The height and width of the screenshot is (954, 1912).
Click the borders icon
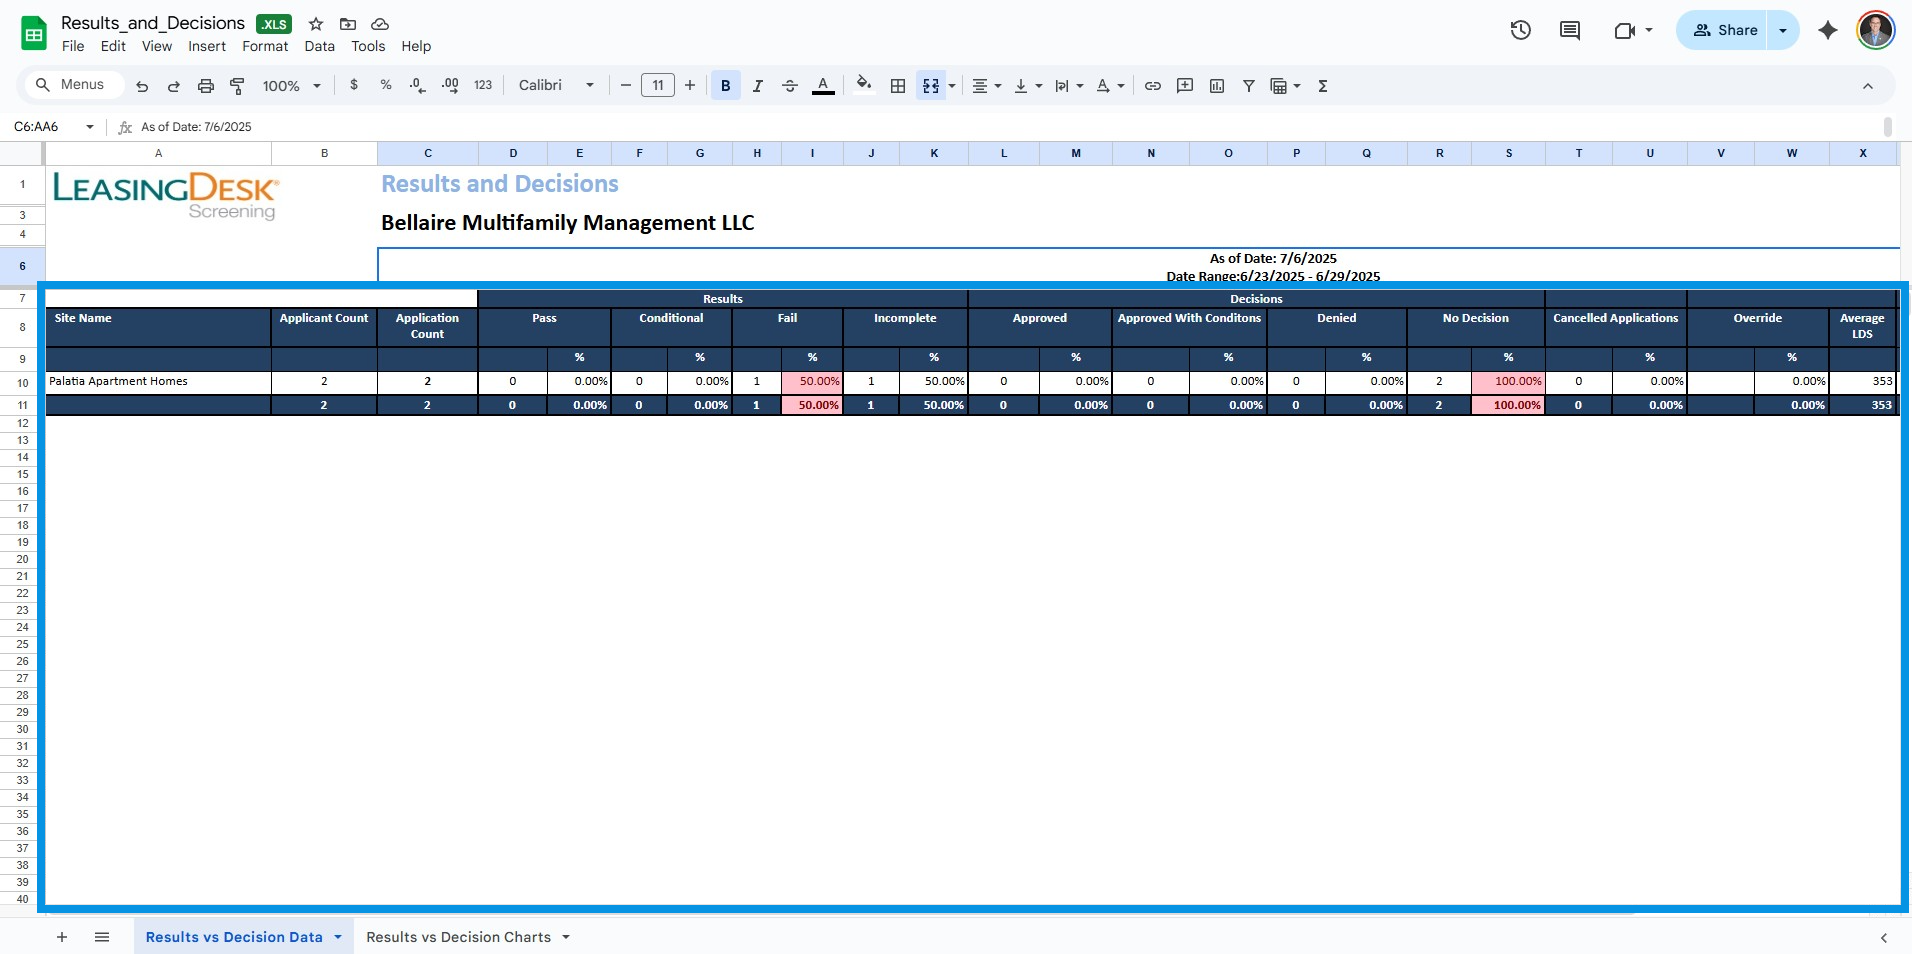(897, 86)
